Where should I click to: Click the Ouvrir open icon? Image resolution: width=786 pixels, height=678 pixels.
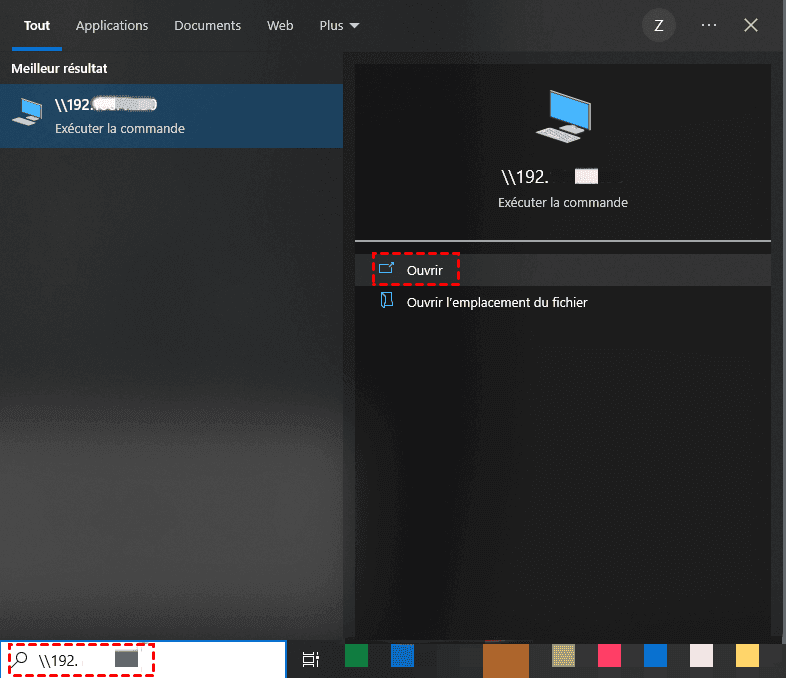386,269
